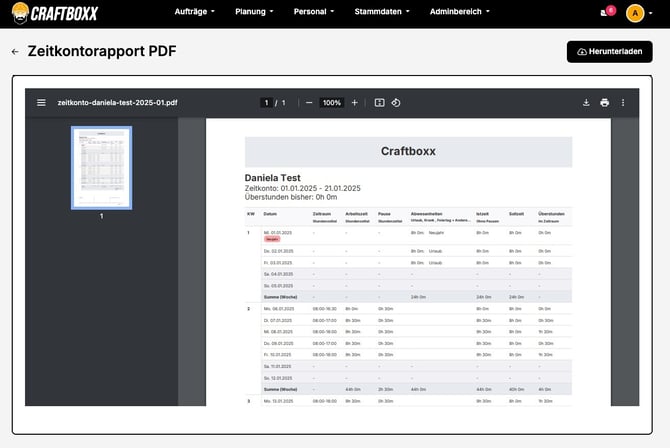This screenshot has height=448, width=670.
Task: Click the Datum column header
Action: [x=270, y=214]
